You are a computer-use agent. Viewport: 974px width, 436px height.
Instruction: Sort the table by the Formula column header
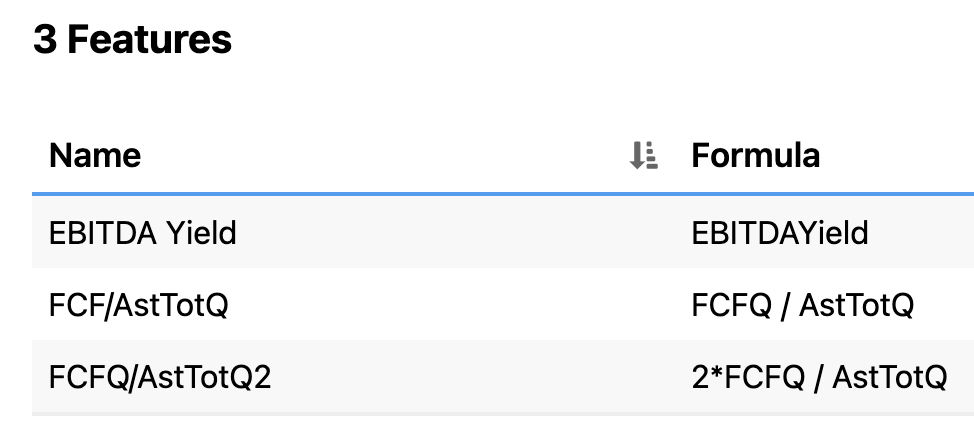point(755,155)
